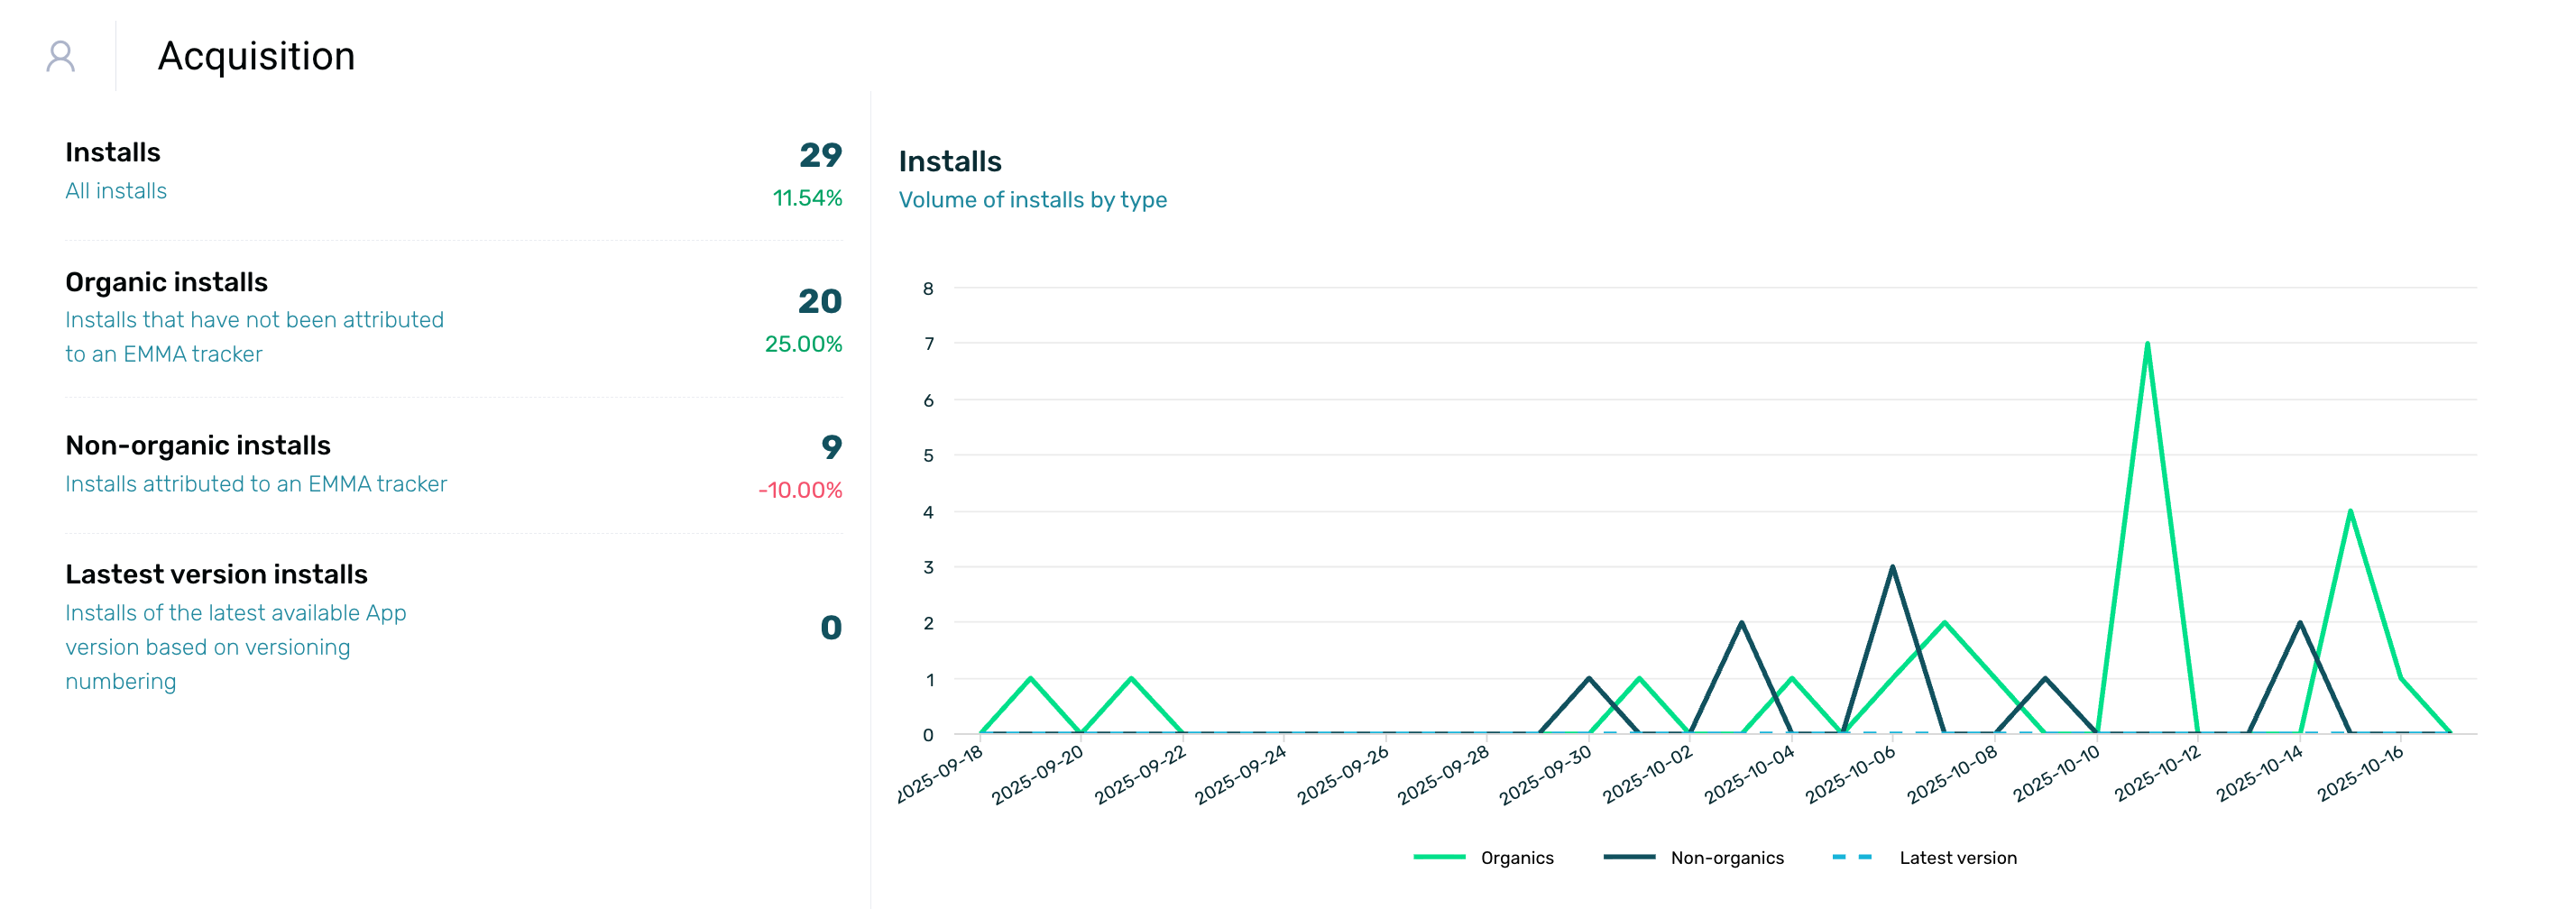The width and height of the screenshot is (2576, 909).
Task: Click the Organic installs value 20
Action: (x=819, y=301)
